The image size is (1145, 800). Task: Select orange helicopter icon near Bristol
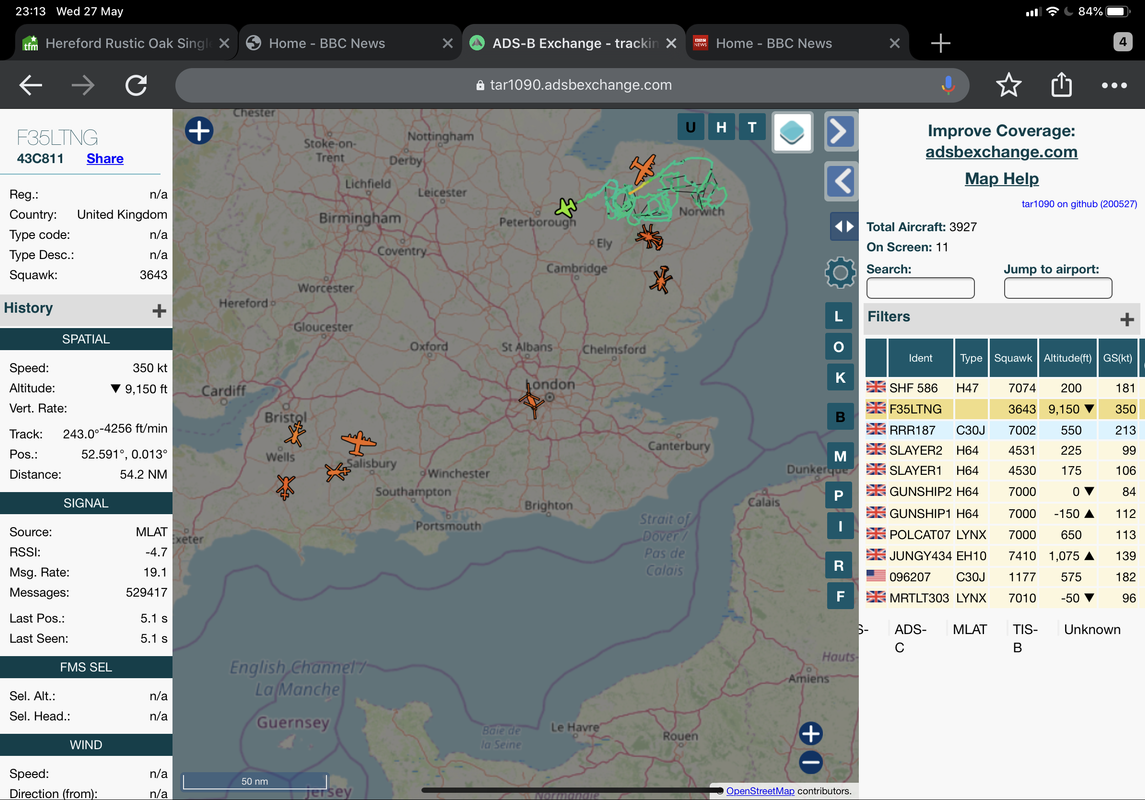(295, 434)
